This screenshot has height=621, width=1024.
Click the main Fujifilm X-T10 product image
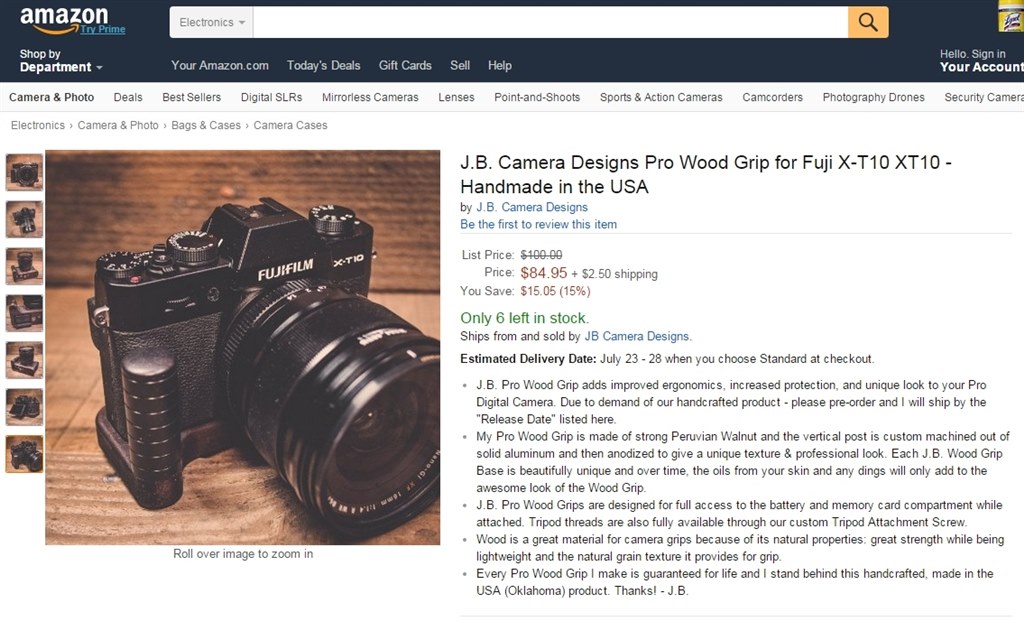pos(242,347)
